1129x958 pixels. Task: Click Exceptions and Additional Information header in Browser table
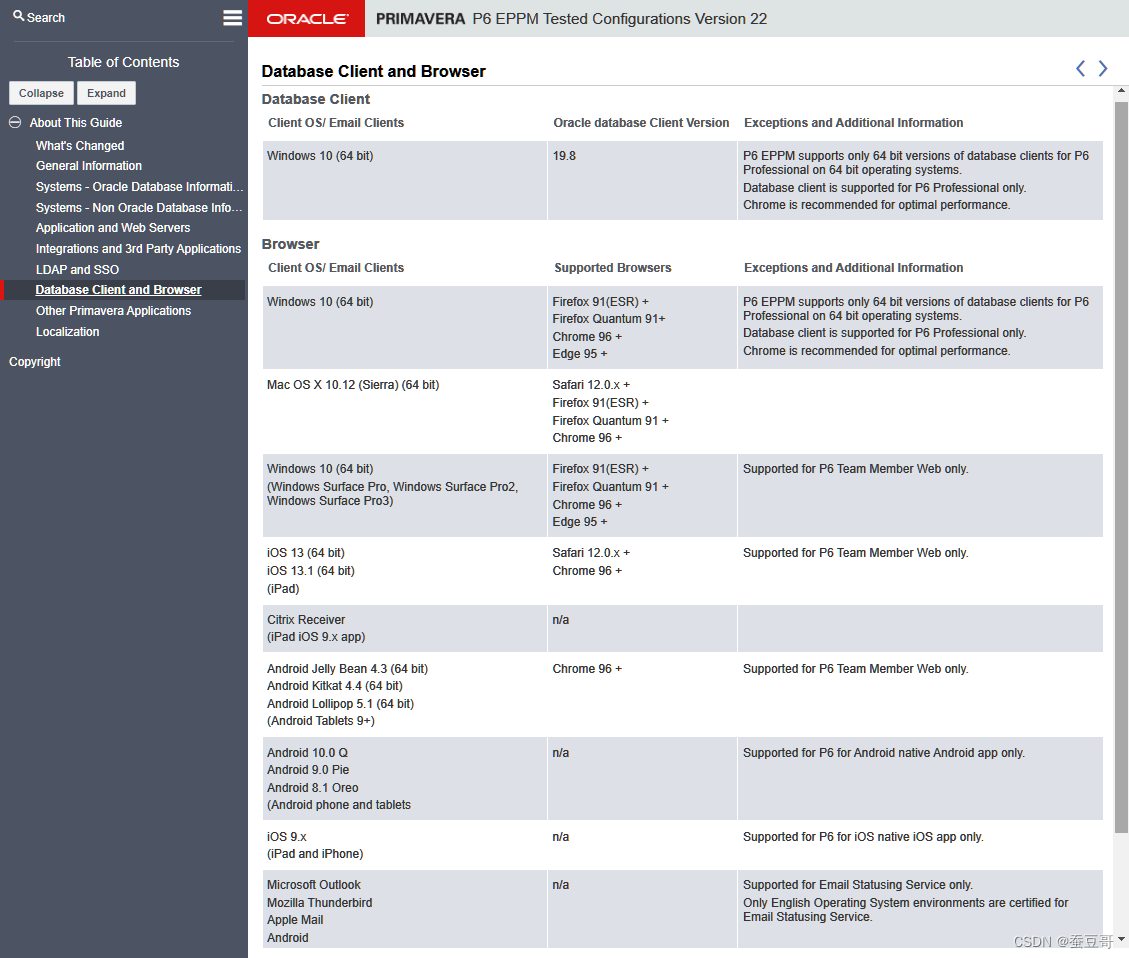pos(853,268)
